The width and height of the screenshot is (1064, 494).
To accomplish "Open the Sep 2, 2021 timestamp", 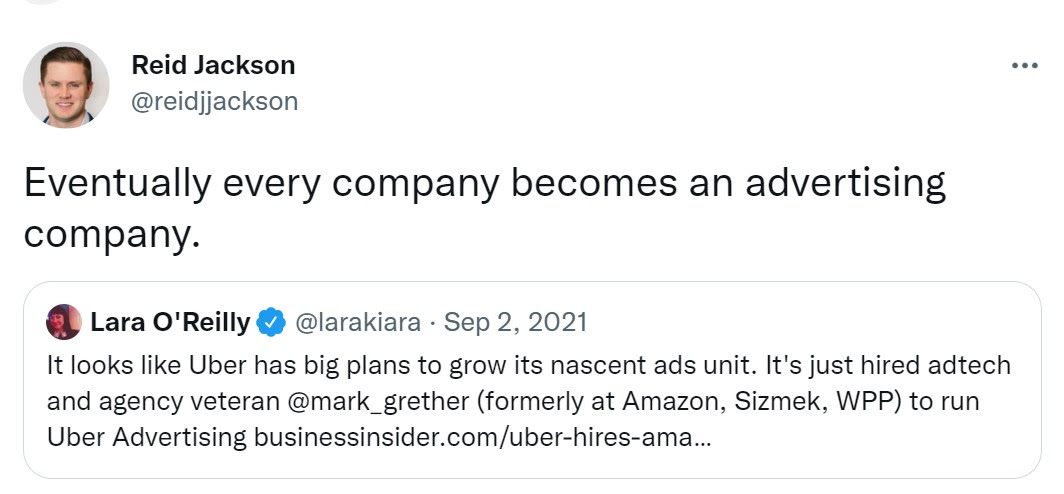I will click(x=515, y=322).
